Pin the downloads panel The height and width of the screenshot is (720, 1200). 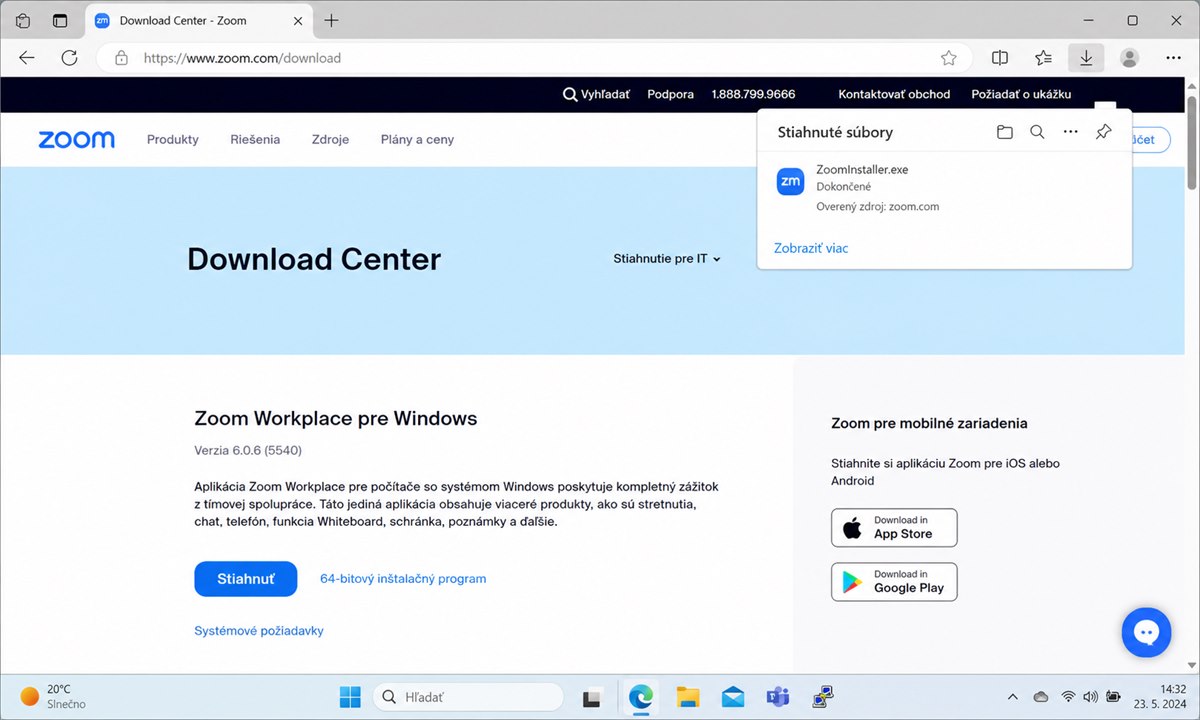1104,132
